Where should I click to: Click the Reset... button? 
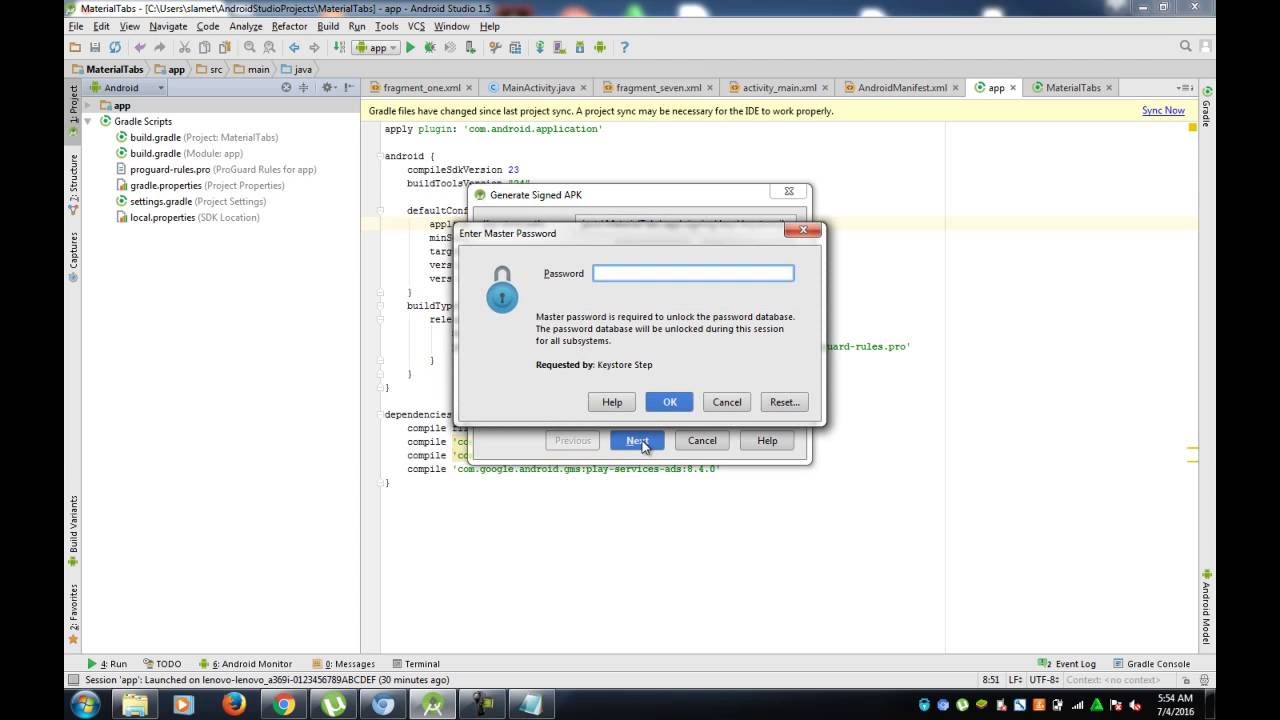point(784,402)
